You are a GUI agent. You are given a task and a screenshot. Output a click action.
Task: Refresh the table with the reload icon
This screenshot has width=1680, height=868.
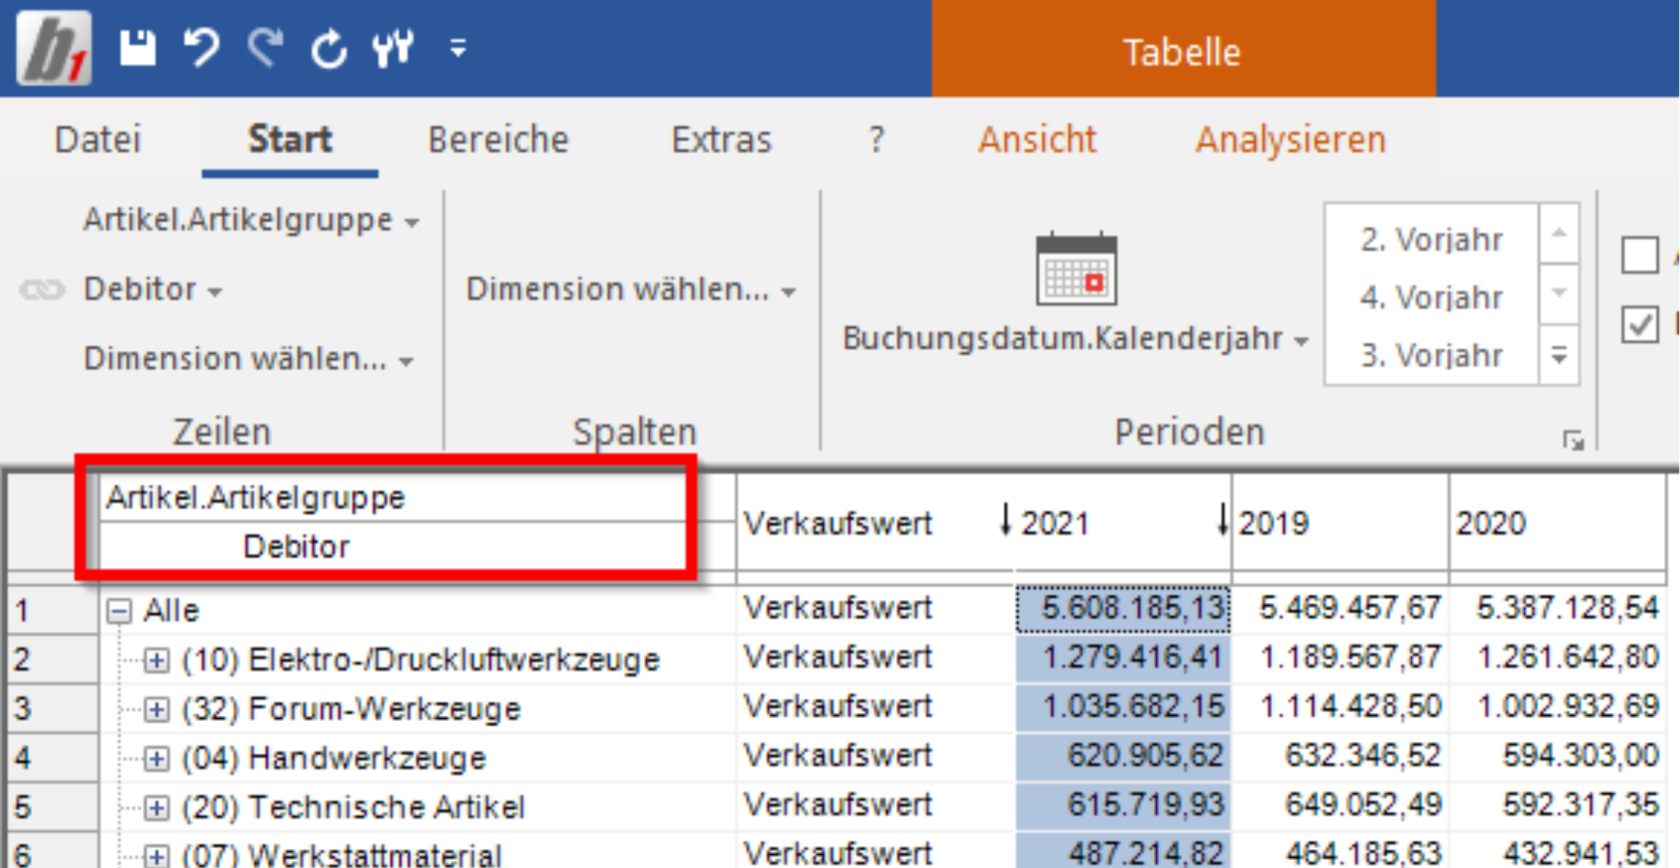tap(329, 48)
